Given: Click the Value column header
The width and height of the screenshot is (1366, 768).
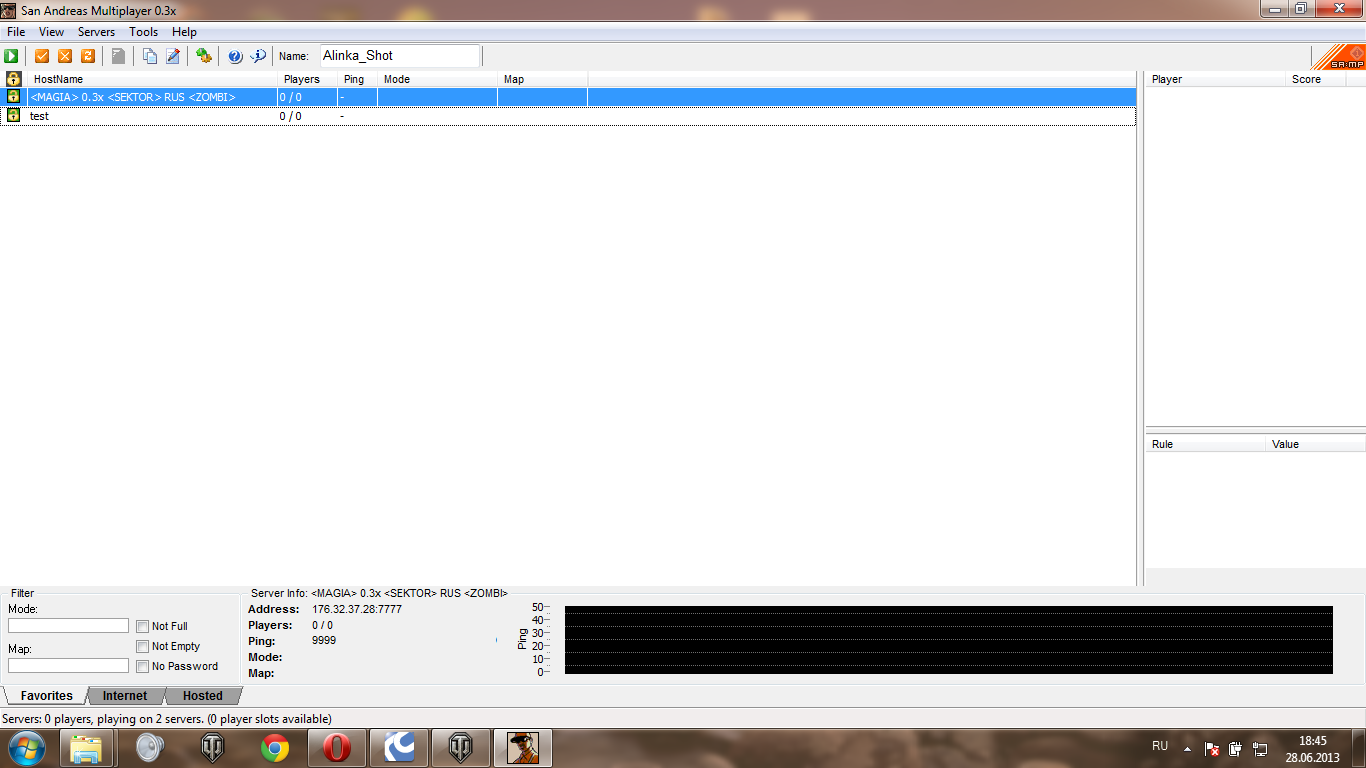Looking at the screenshot, I should [x=1315, y=444].
